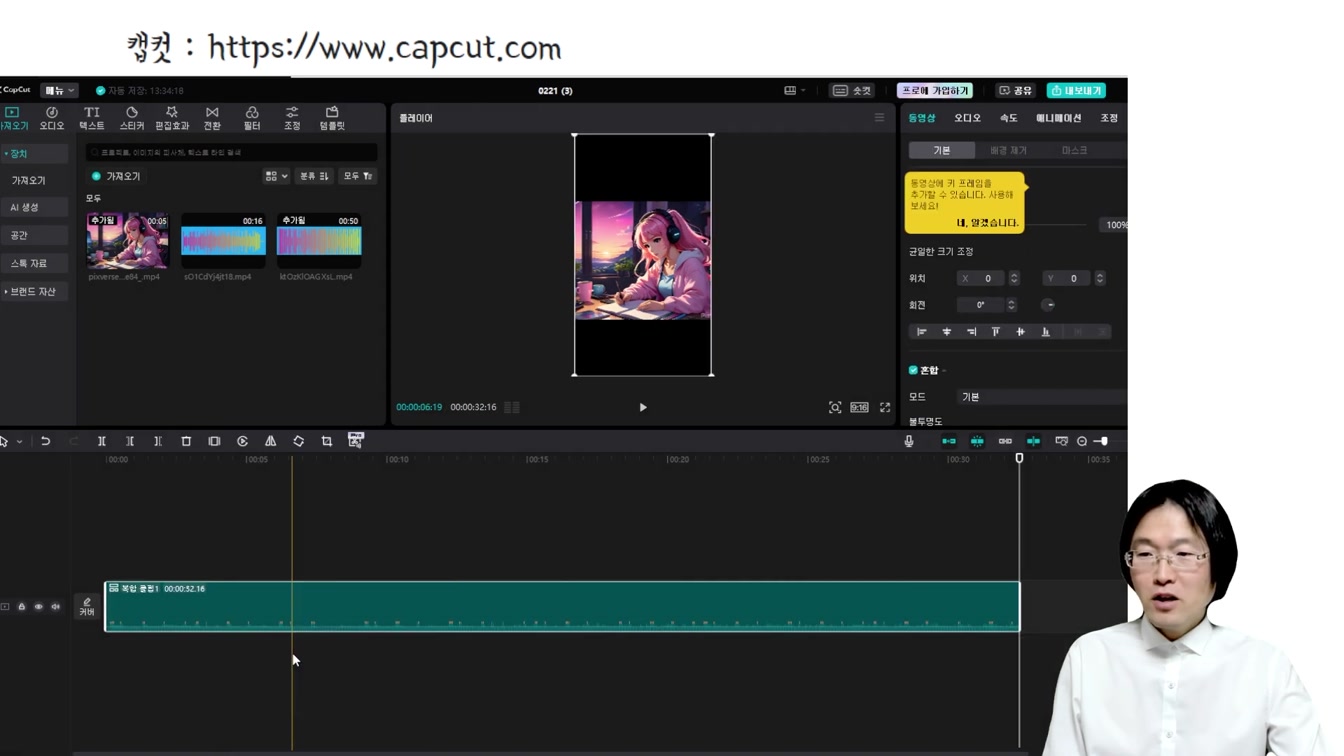Dismiss tooltip with 네, 알겠습니다

pos(987,223)
